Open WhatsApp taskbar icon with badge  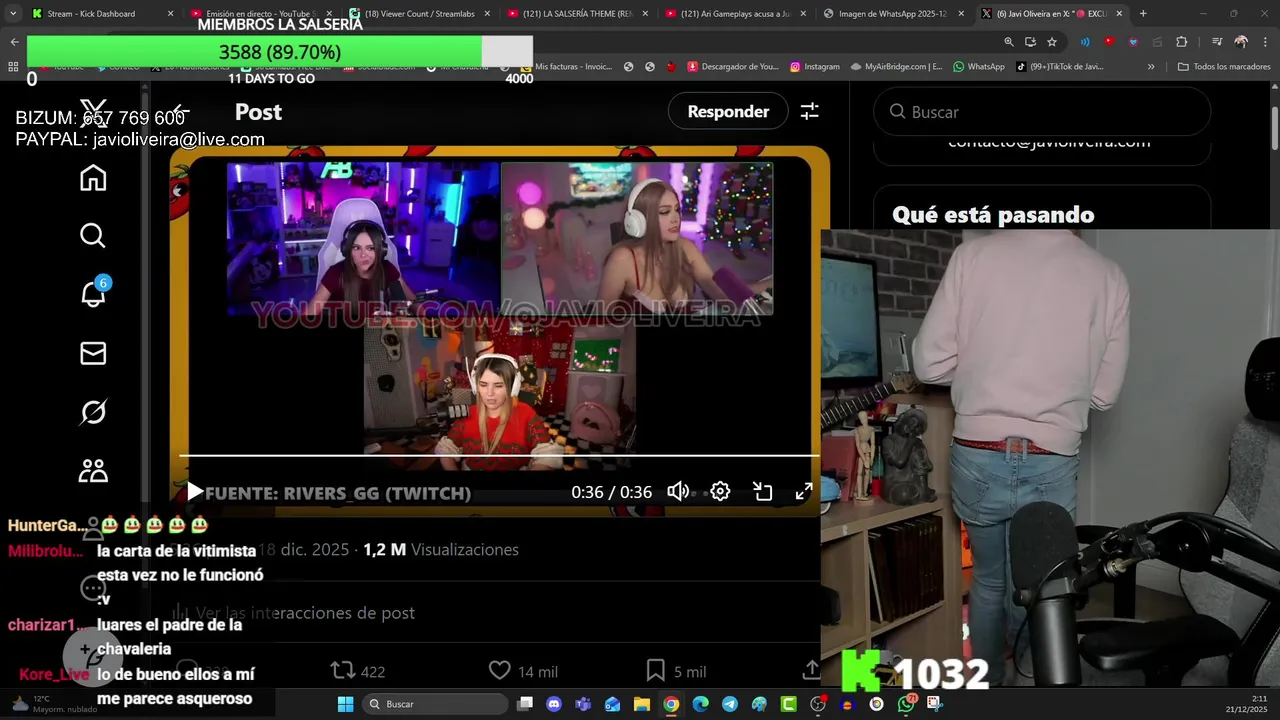(906, 704)
